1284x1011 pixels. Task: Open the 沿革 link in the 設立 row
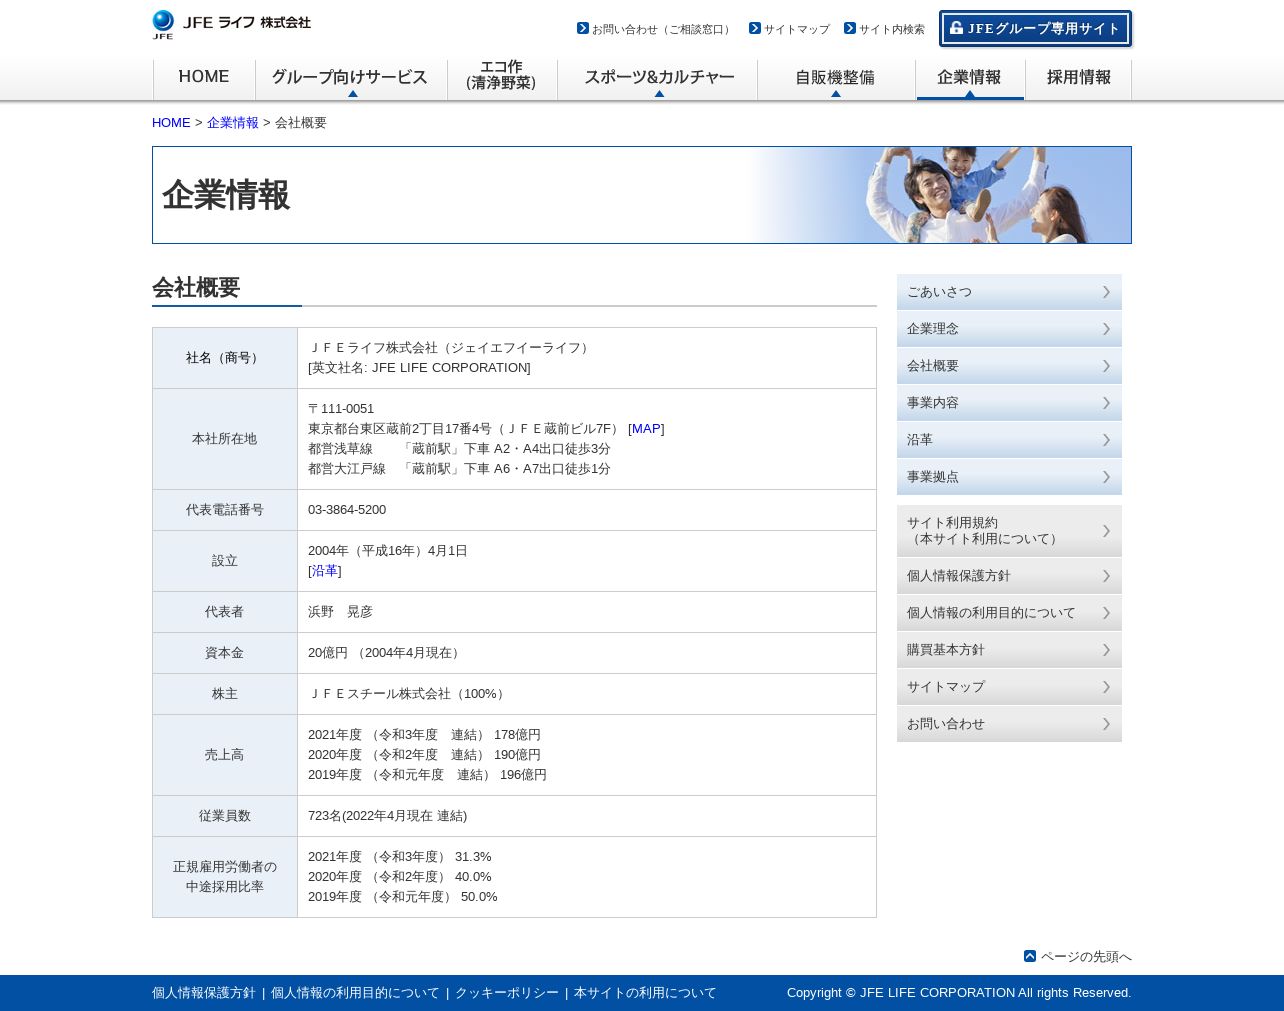324,571
